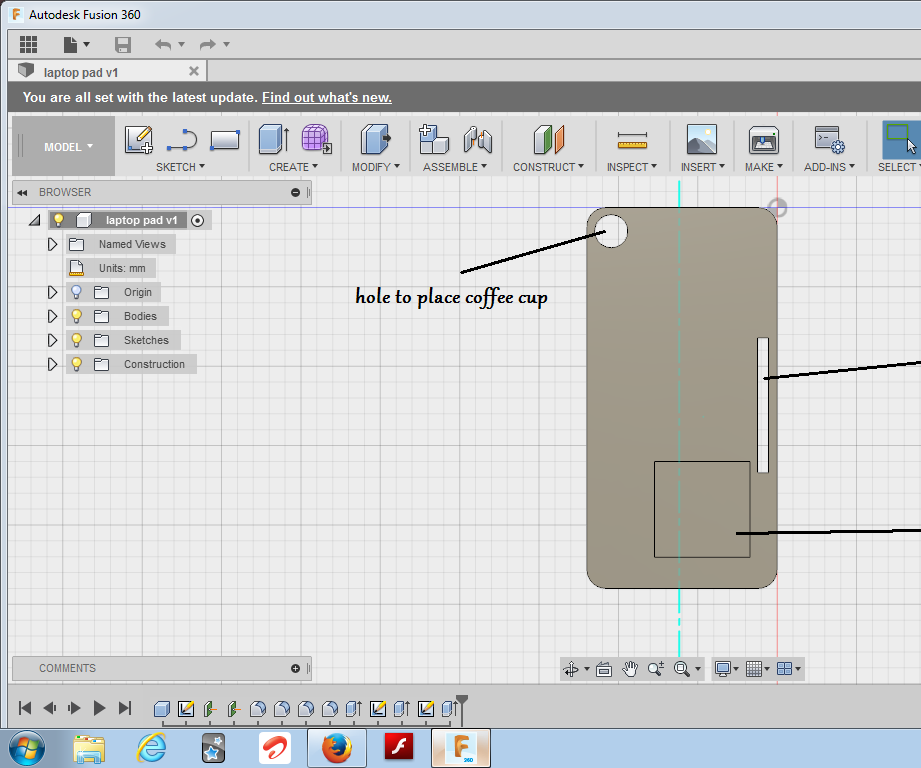The height and width of the screenshot is (768, 921).
Task: Open the Scripts and Add-Ins icon
Action: coord(829,140)
